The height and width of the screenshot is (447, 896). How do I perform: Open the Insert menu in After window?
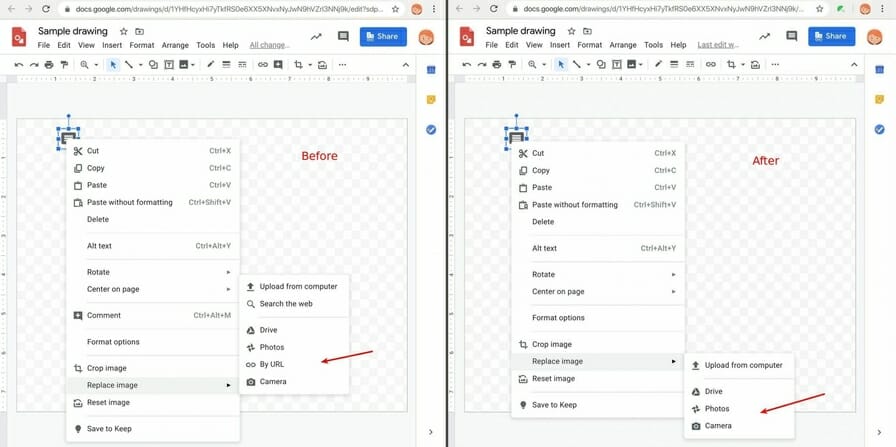560,45
